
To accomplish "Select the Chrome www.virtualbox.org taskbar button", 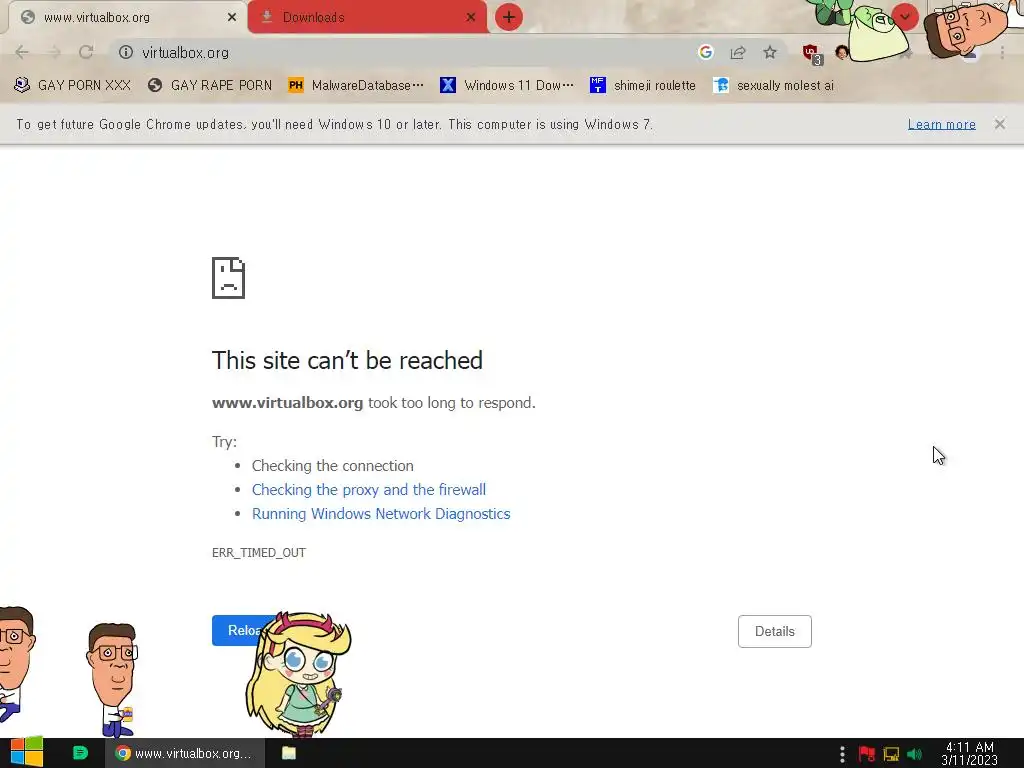I will 185,753.
